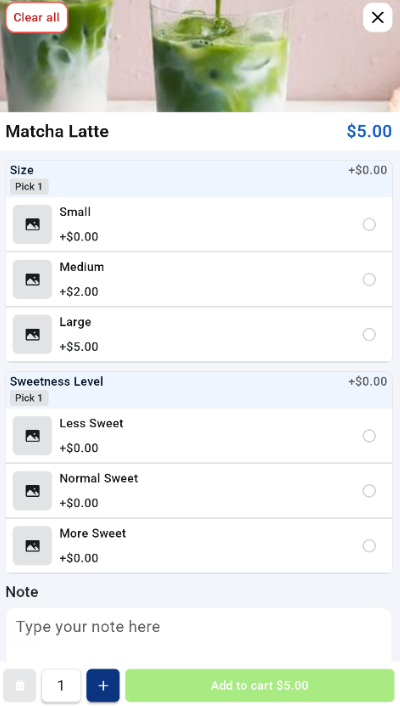Choose Normal Sweet radio option
This screenshot has height=708, width=400.
369,491
